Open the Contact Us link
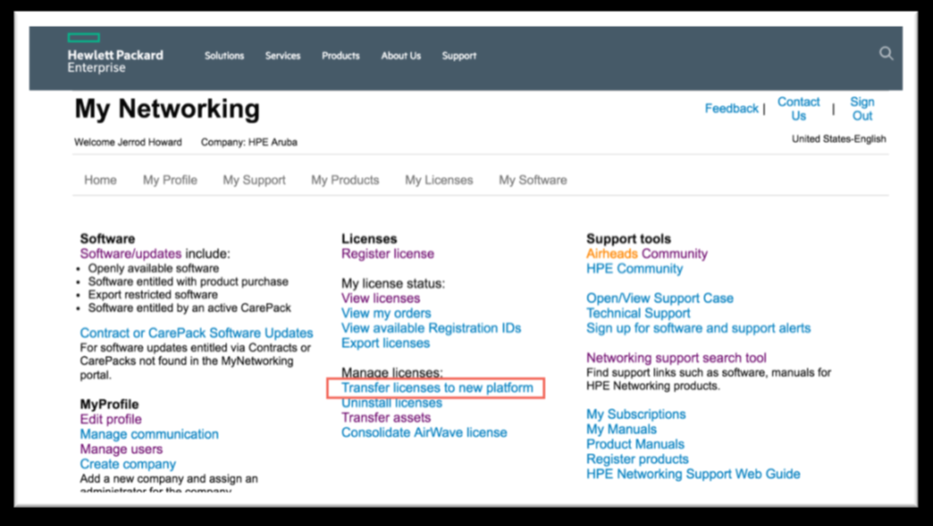 click(799, 108)
